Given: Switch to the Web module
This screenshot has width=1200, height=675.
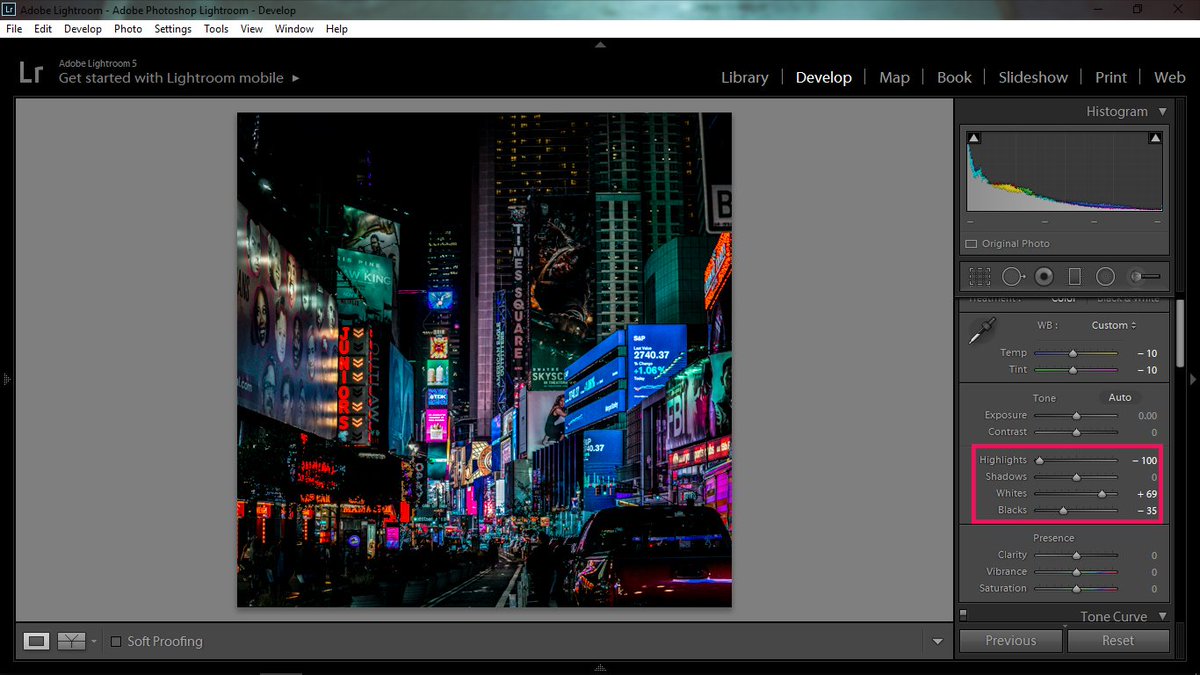Looking at the screenshot, I should pyautogui.click(x=1169, y=77).
